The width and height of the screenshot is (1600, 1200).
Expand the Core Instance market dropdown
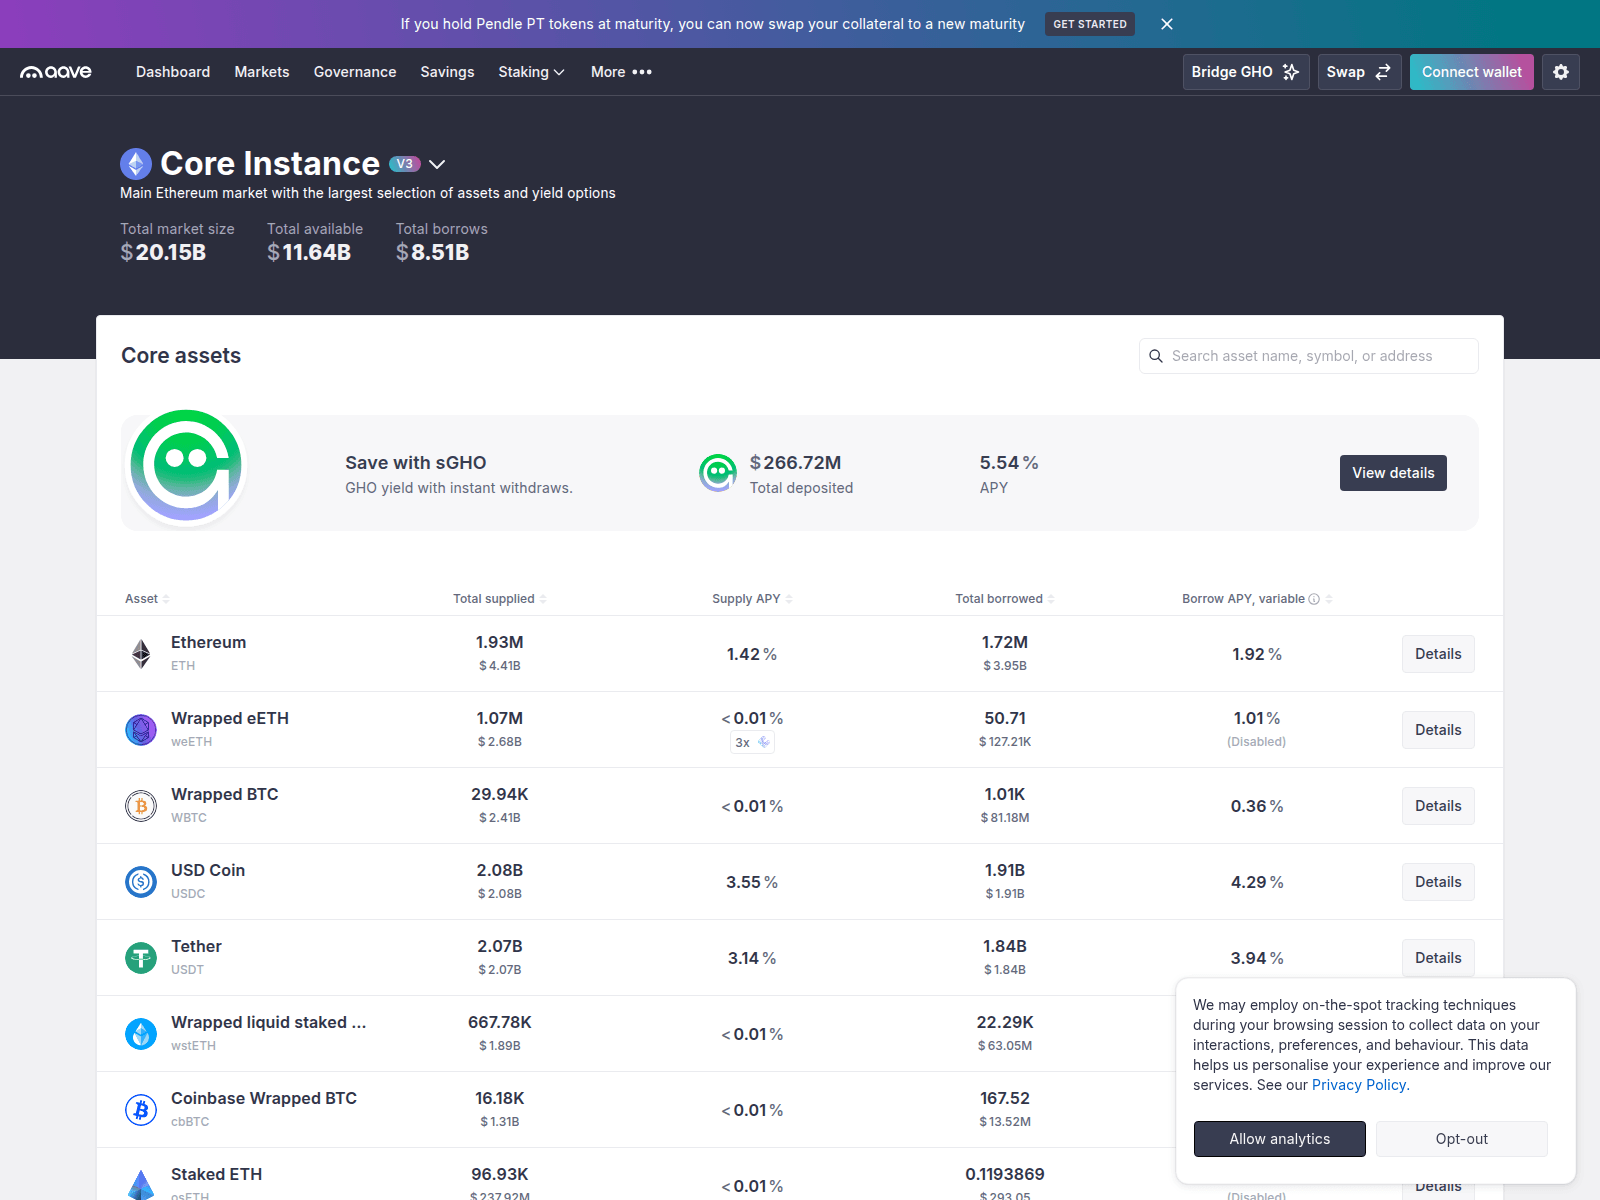pos(437,164)
